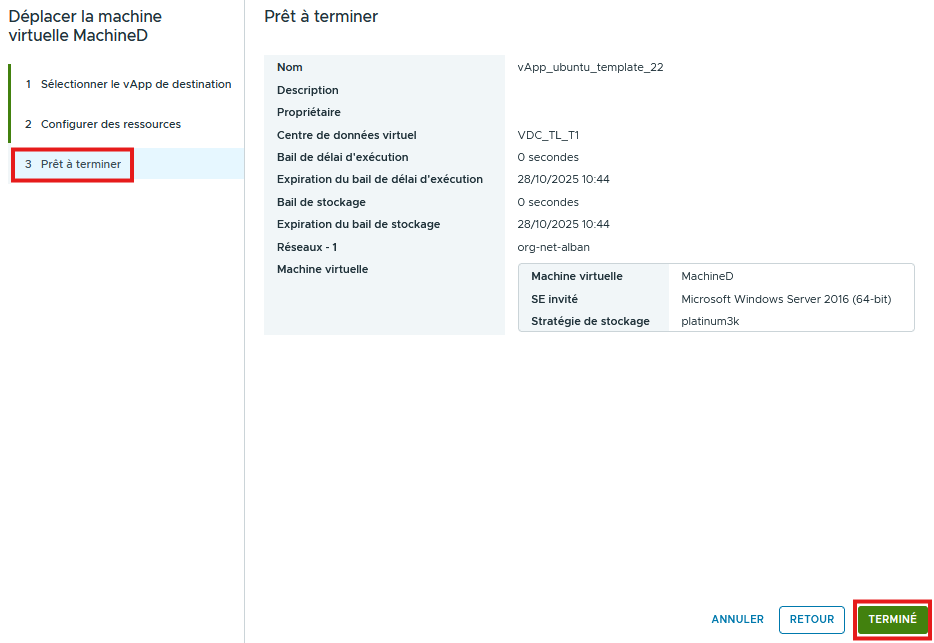This screenshot has height=643, width=934.
Task: Click the MachineD virtual machine name value
Action: pos(708,276)
